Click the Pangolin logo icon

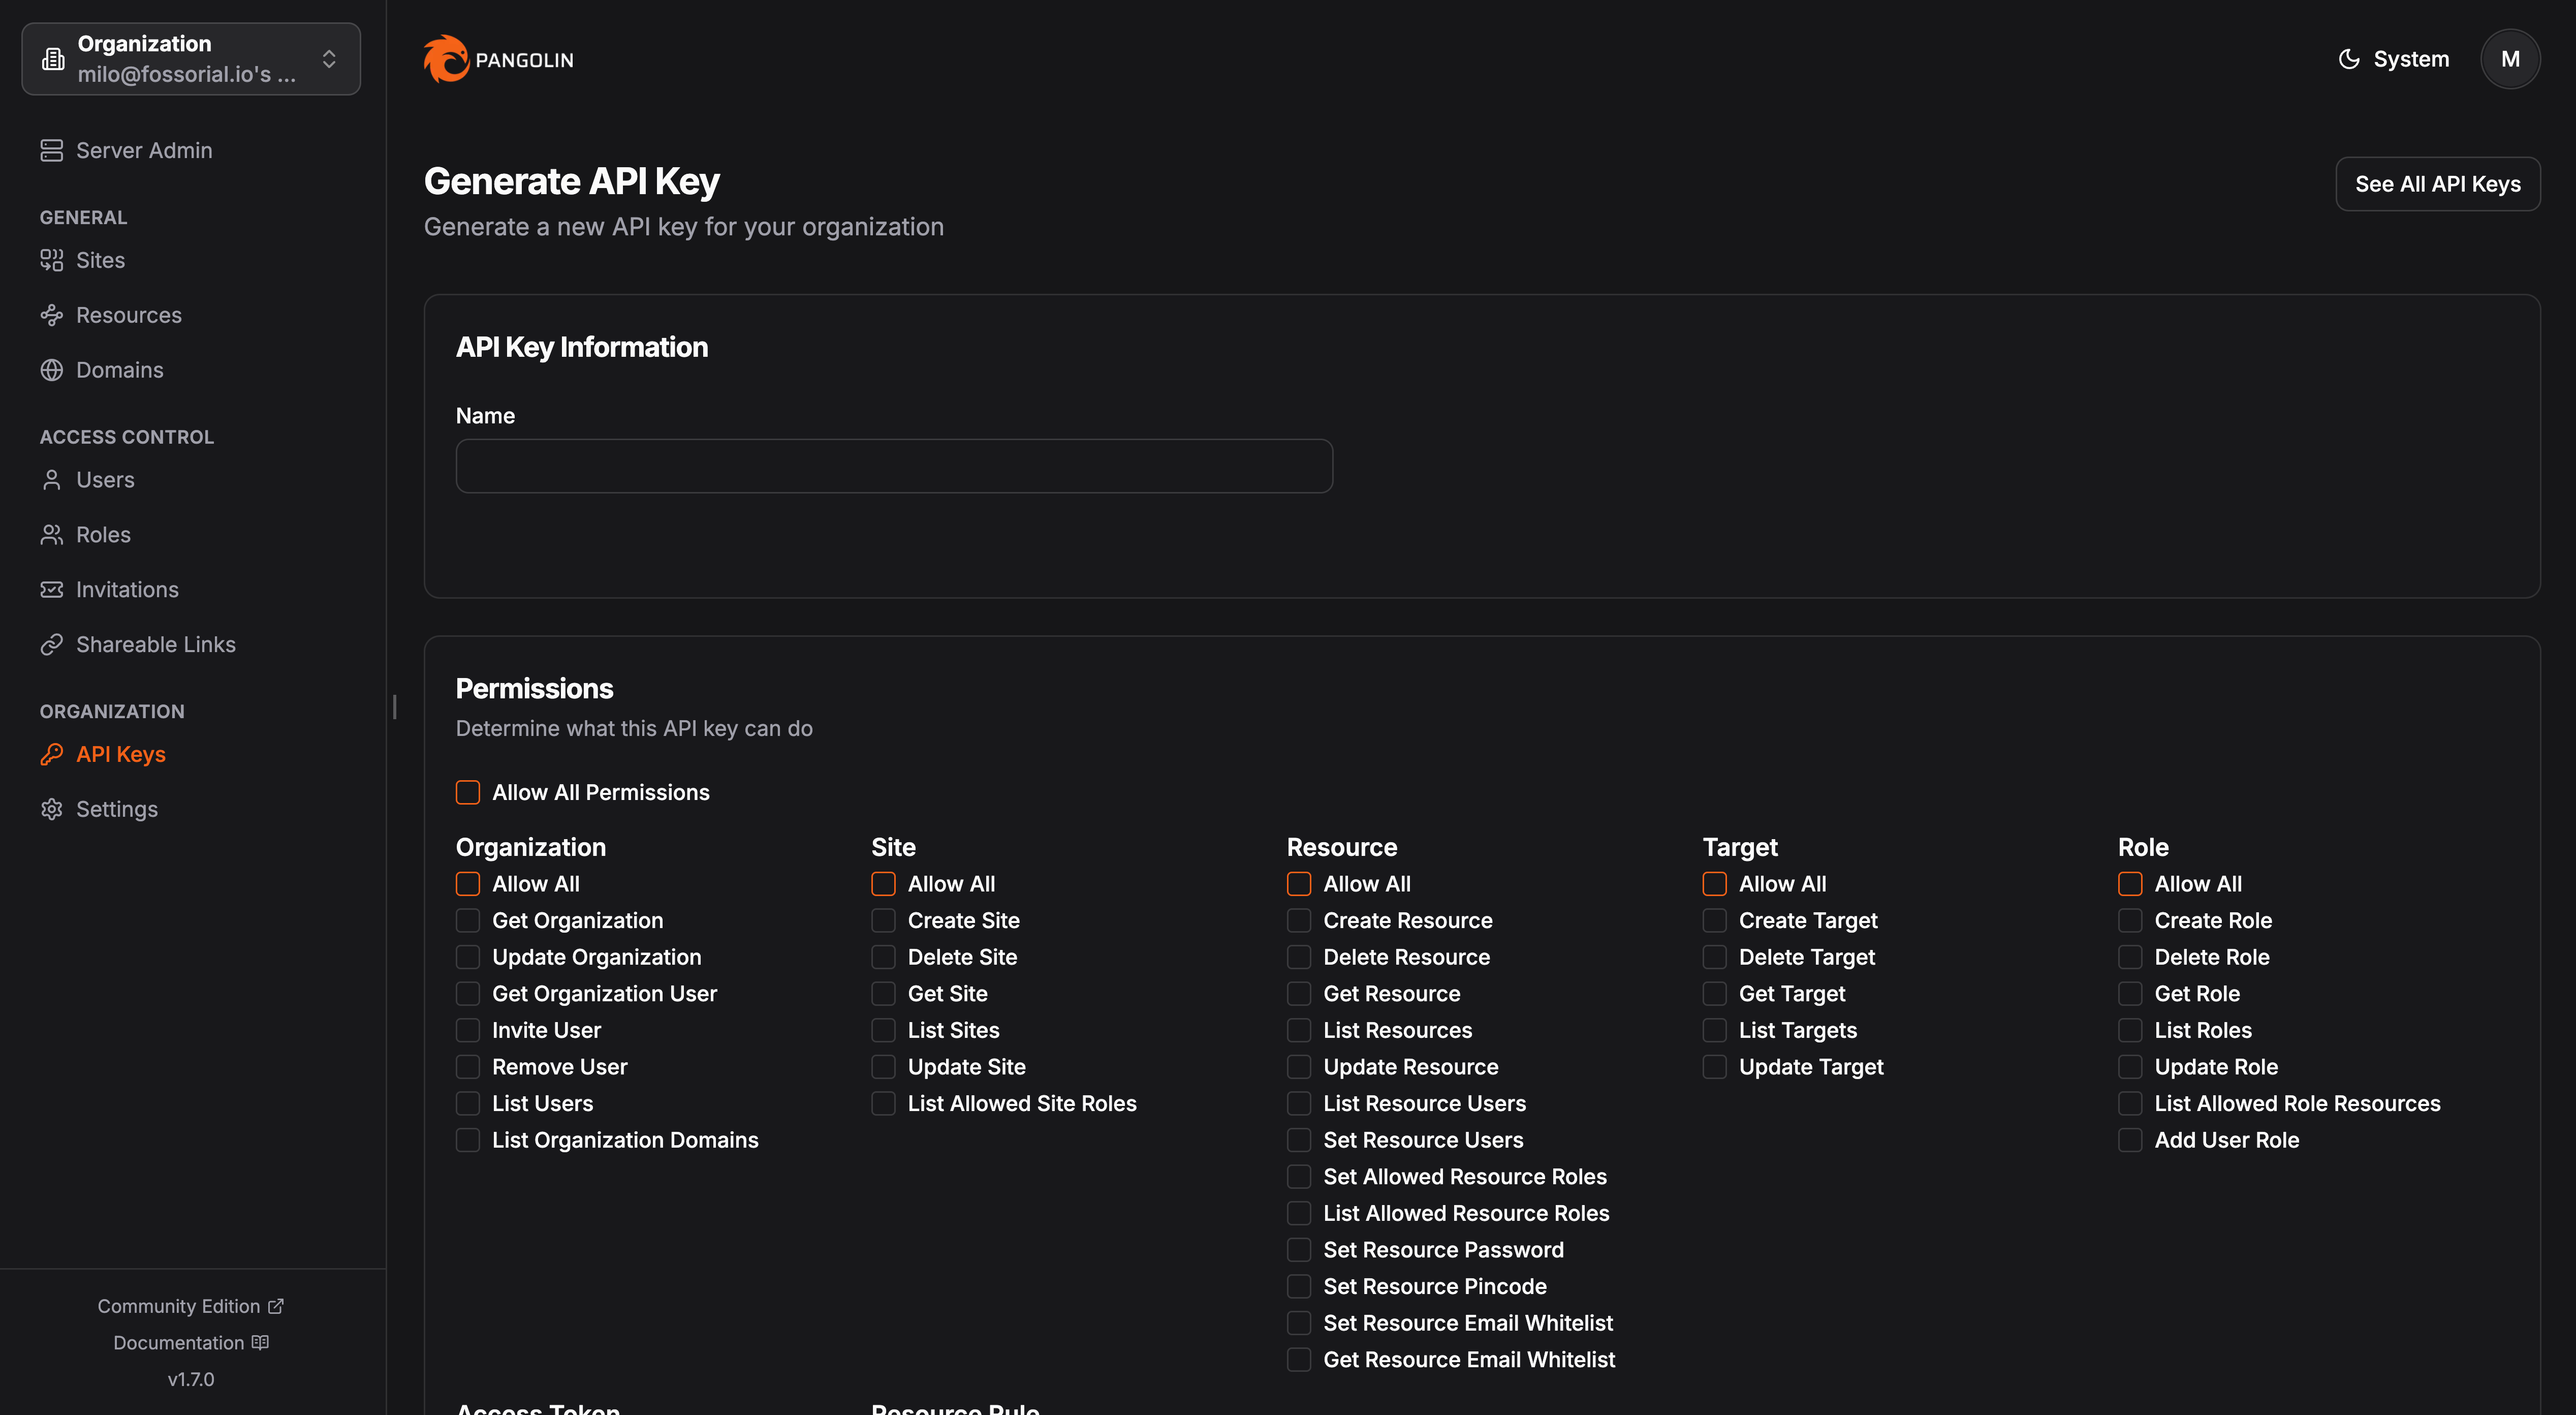pos(446,59)
